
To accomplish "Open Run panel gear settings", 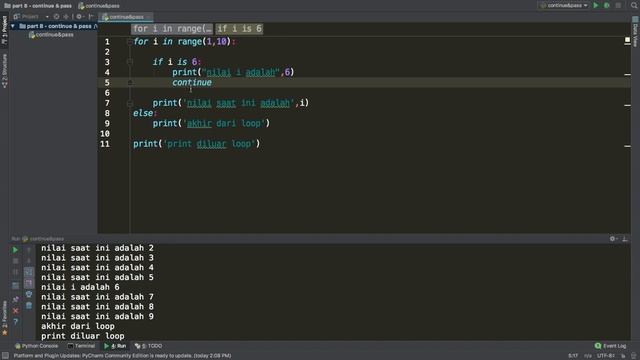I will [613, 239].
